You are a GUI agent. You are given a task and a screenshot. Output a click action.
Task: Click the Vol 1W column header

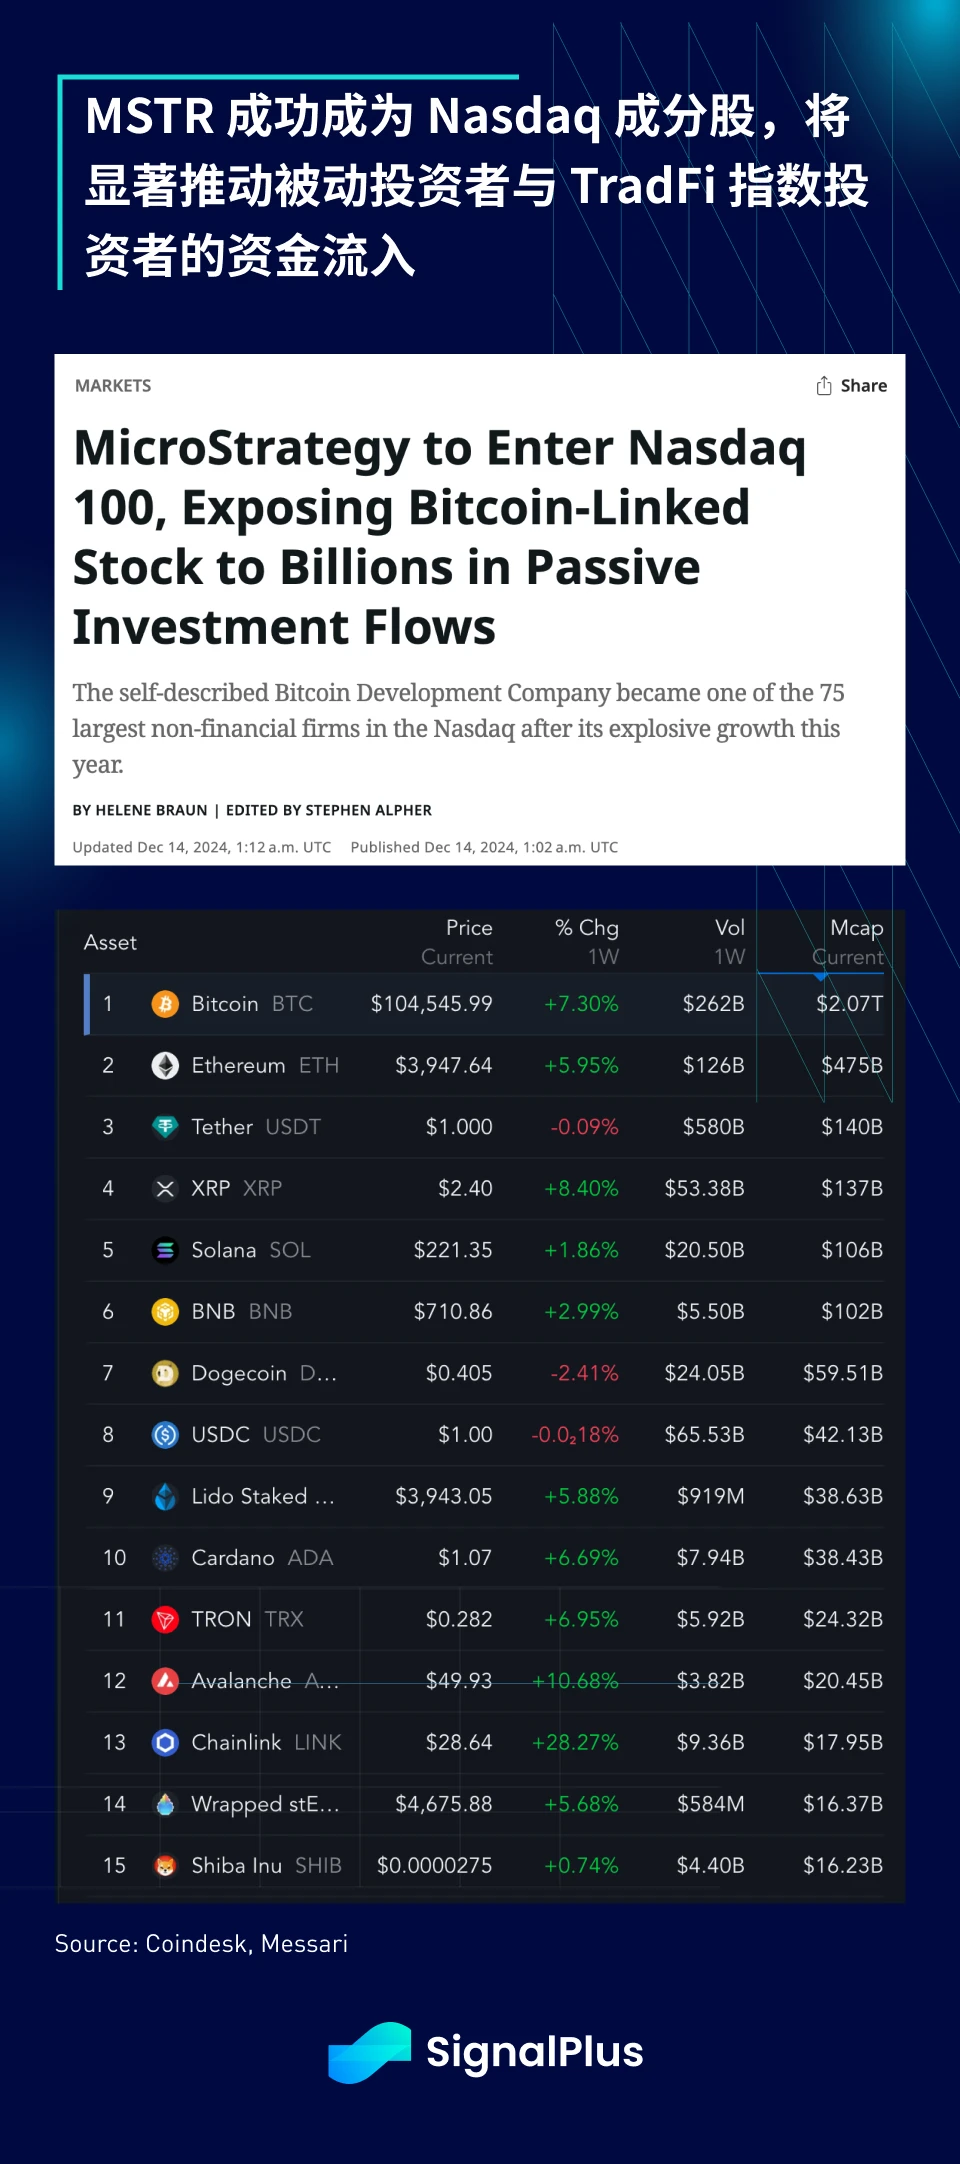(x=729, y=942)
